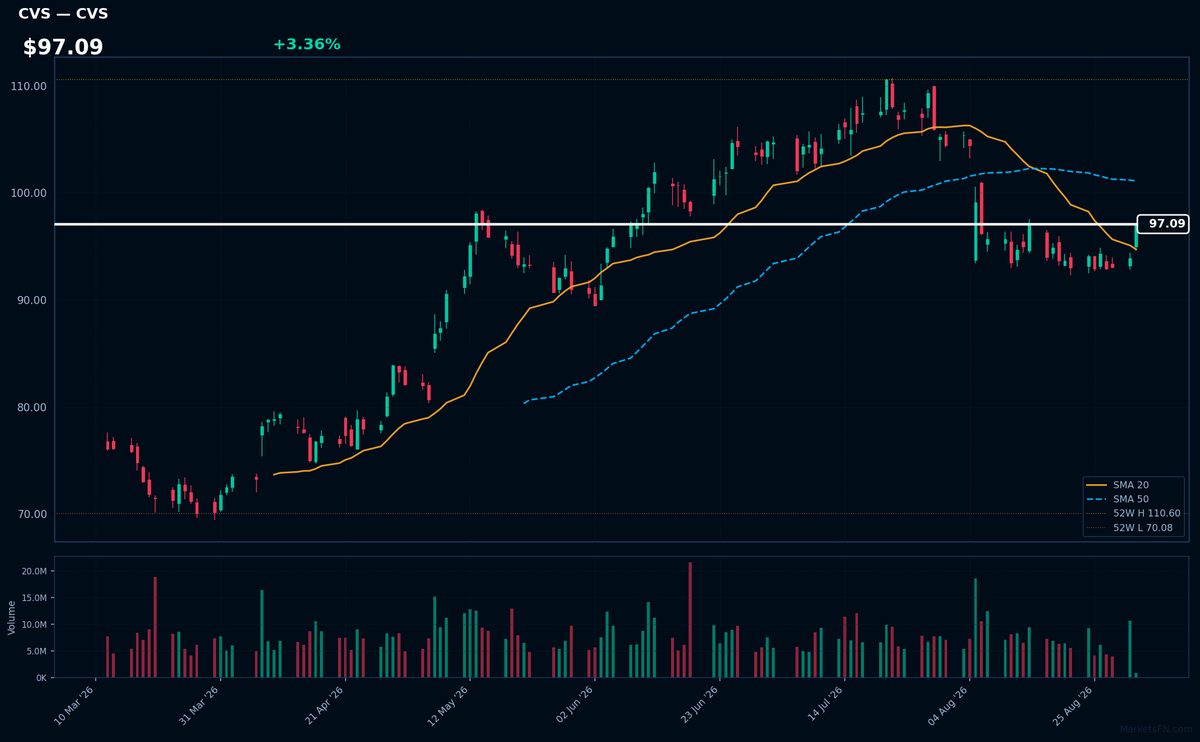Click the $97.09 price header
Screen dimensions: 1200x742
pos(63,47)
